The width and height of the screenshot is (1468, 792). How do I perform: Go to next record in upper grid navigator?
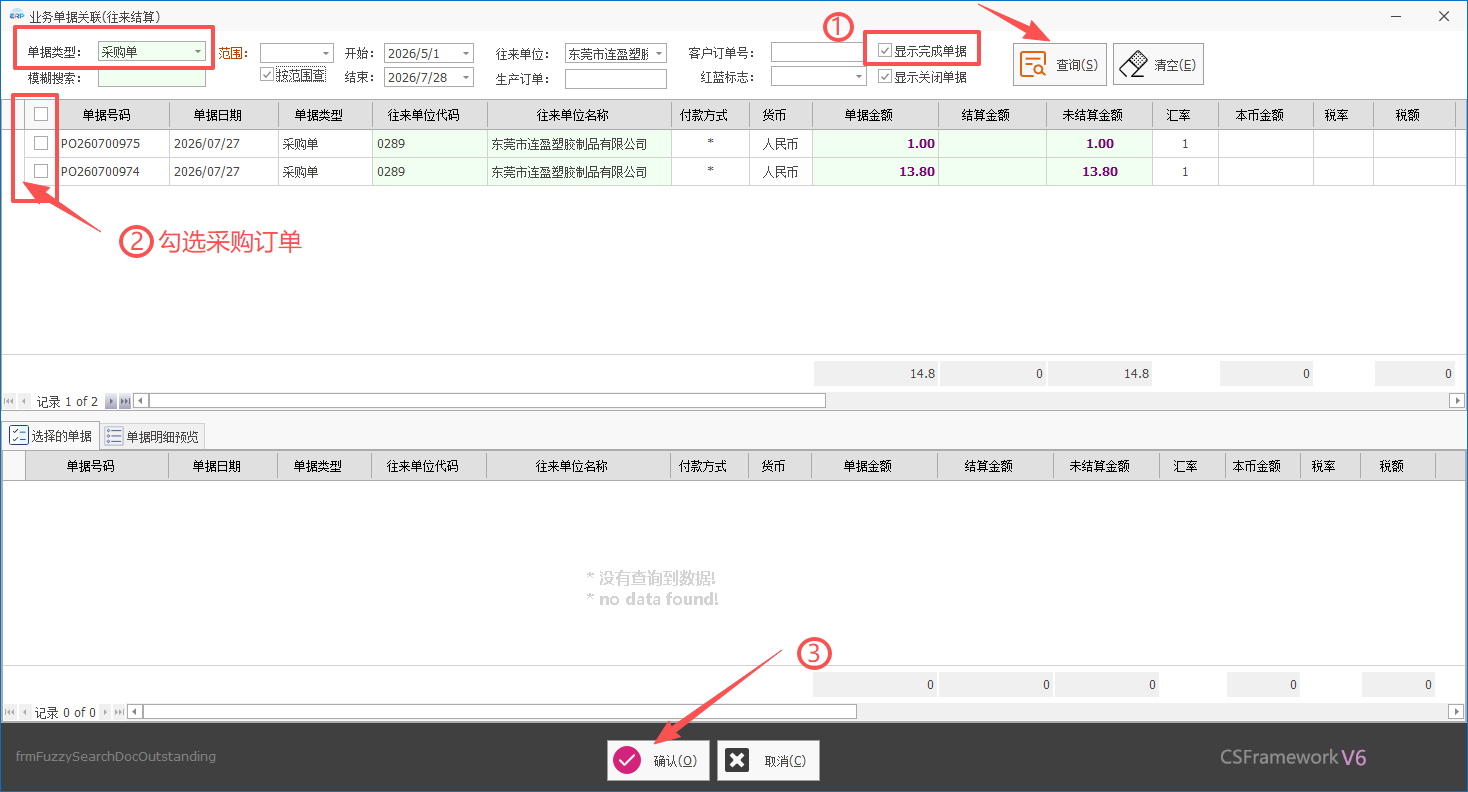pyautogui.click(x=111, y=401)
